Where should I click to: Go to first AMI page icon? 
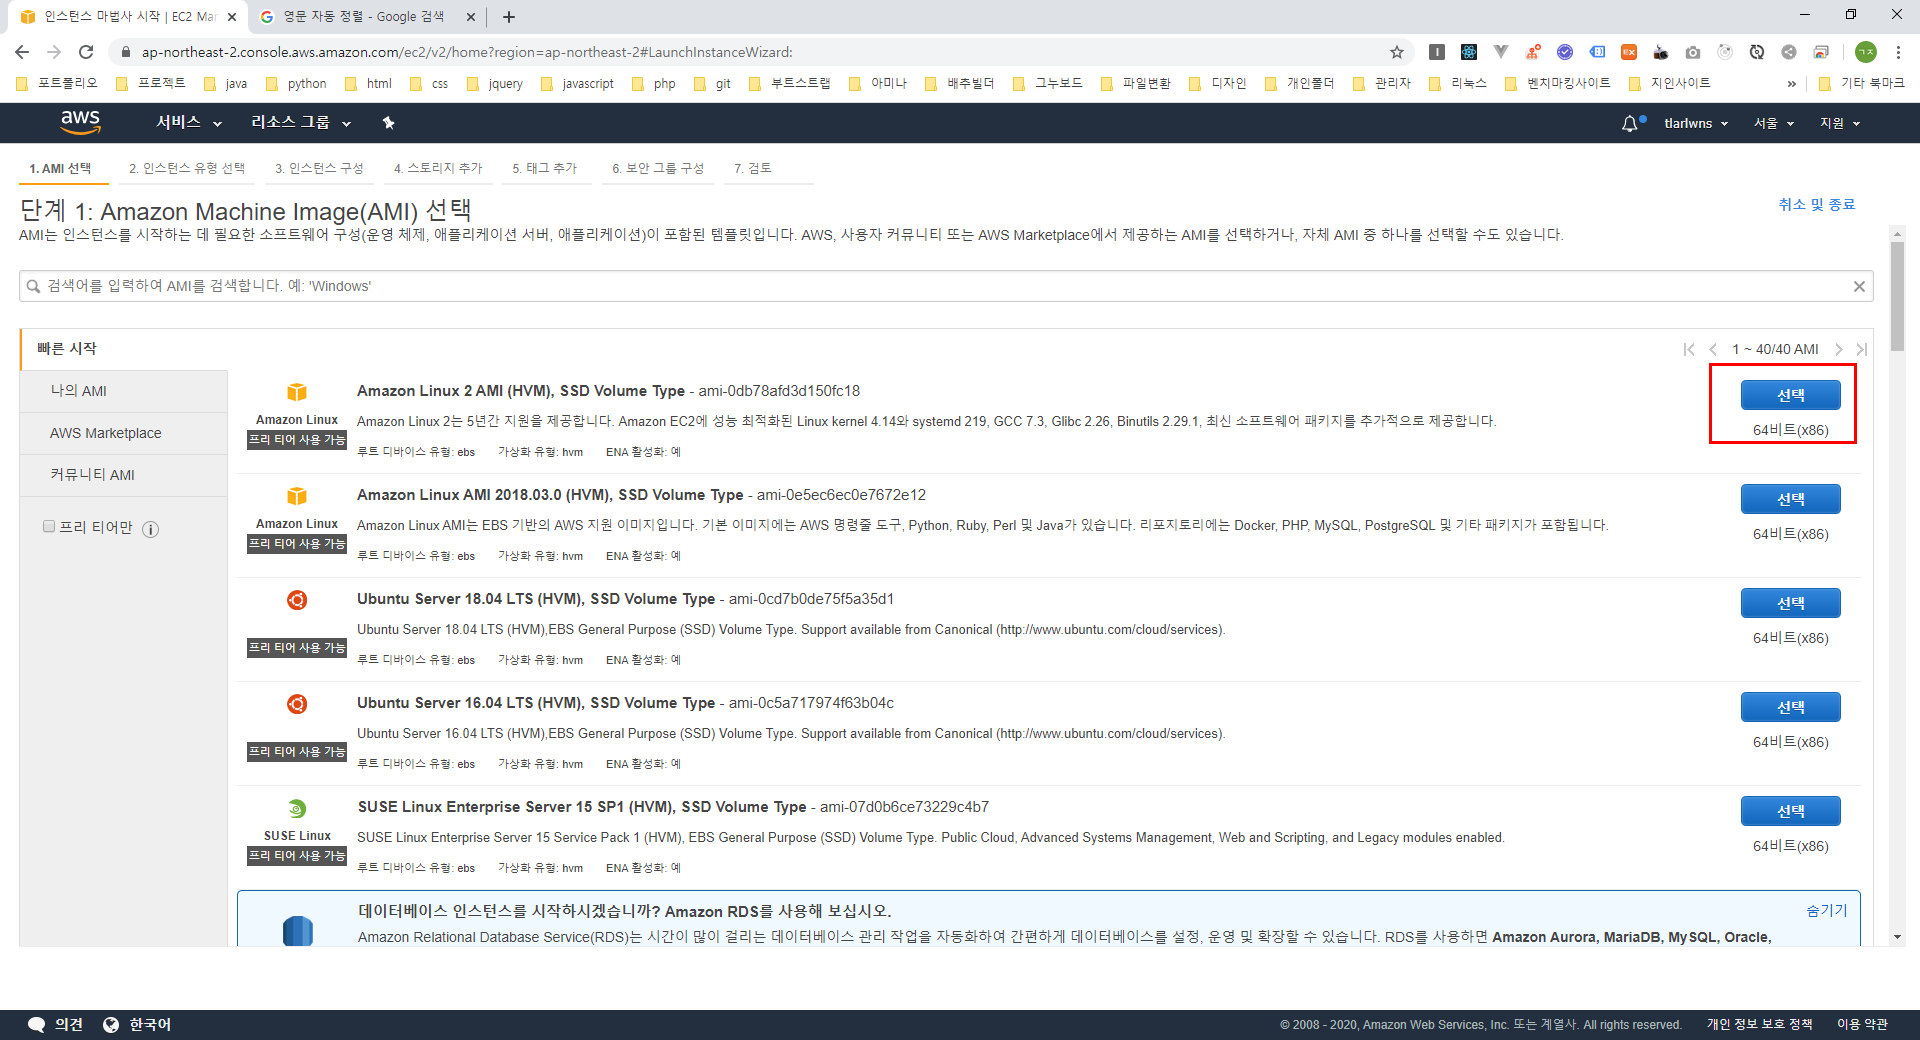[x=1689, y=349]
